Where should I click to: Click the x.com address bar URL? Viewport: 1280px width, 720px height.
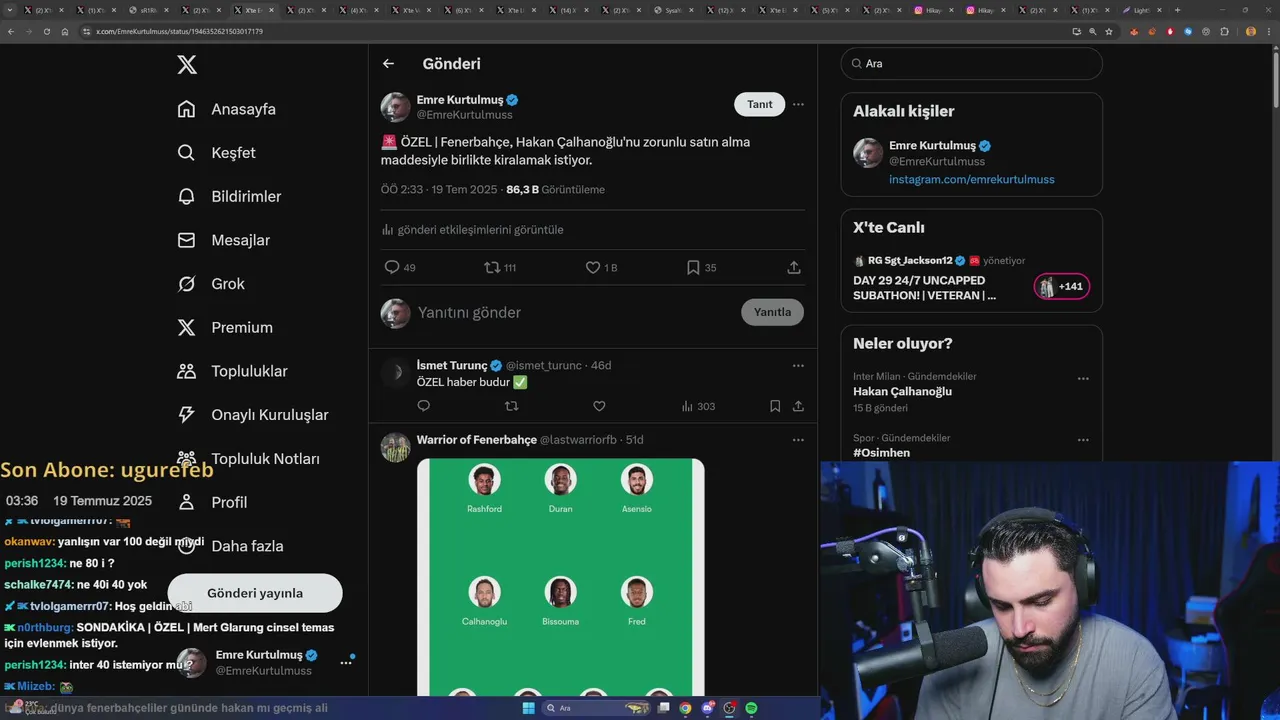click(180, 32)
